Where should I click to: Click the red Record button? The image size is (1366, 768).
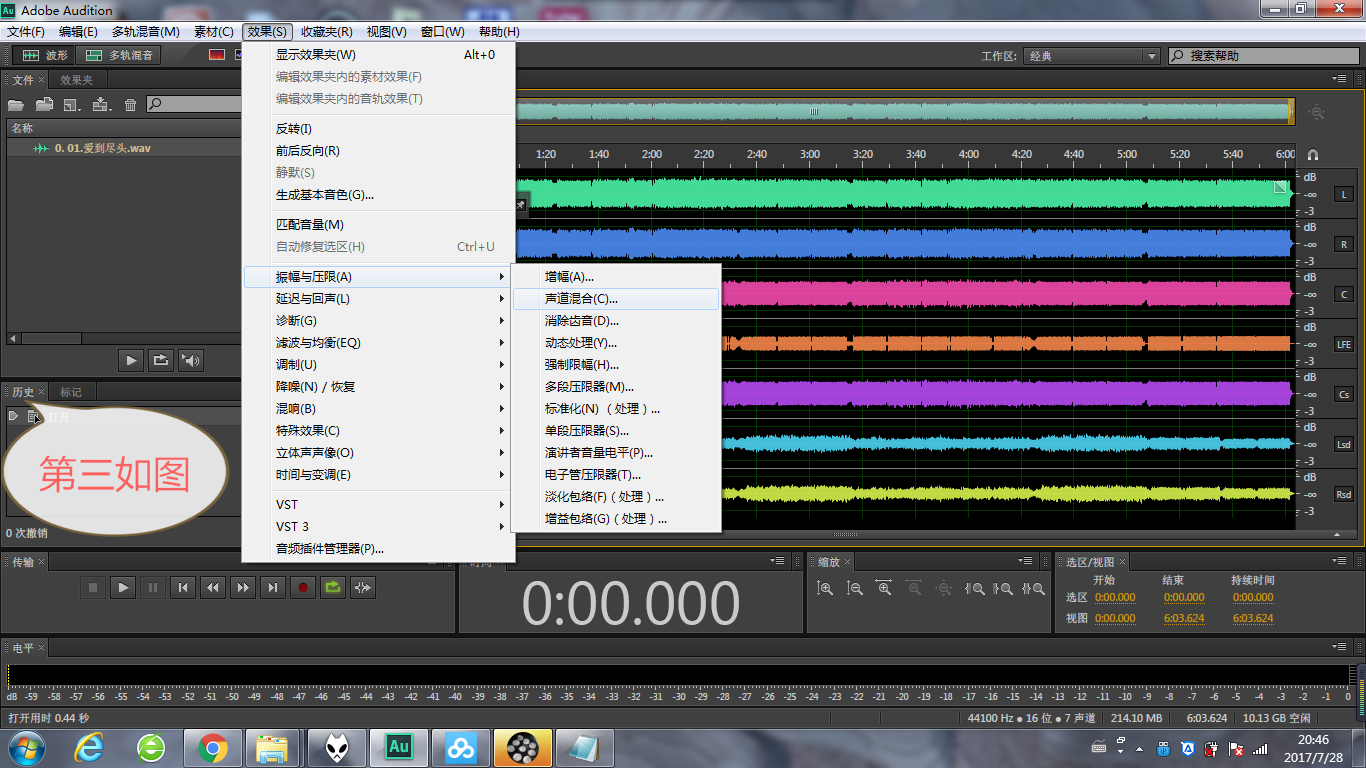point(303,588)
